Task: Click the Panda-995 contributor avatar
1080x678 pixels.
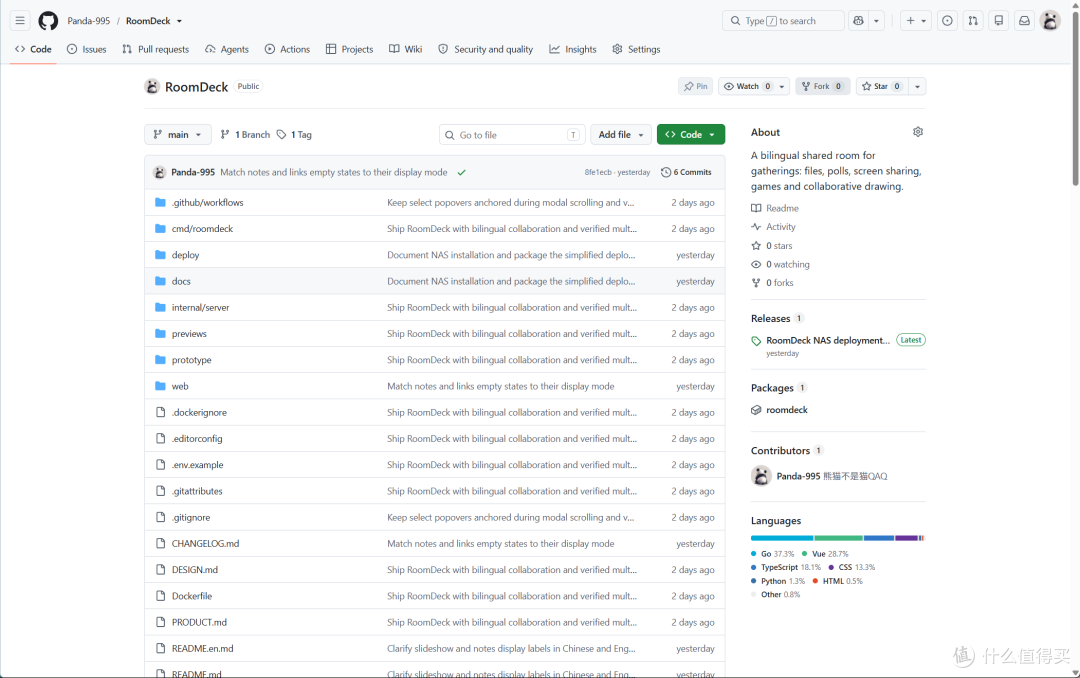Action: tap(761, 475)
